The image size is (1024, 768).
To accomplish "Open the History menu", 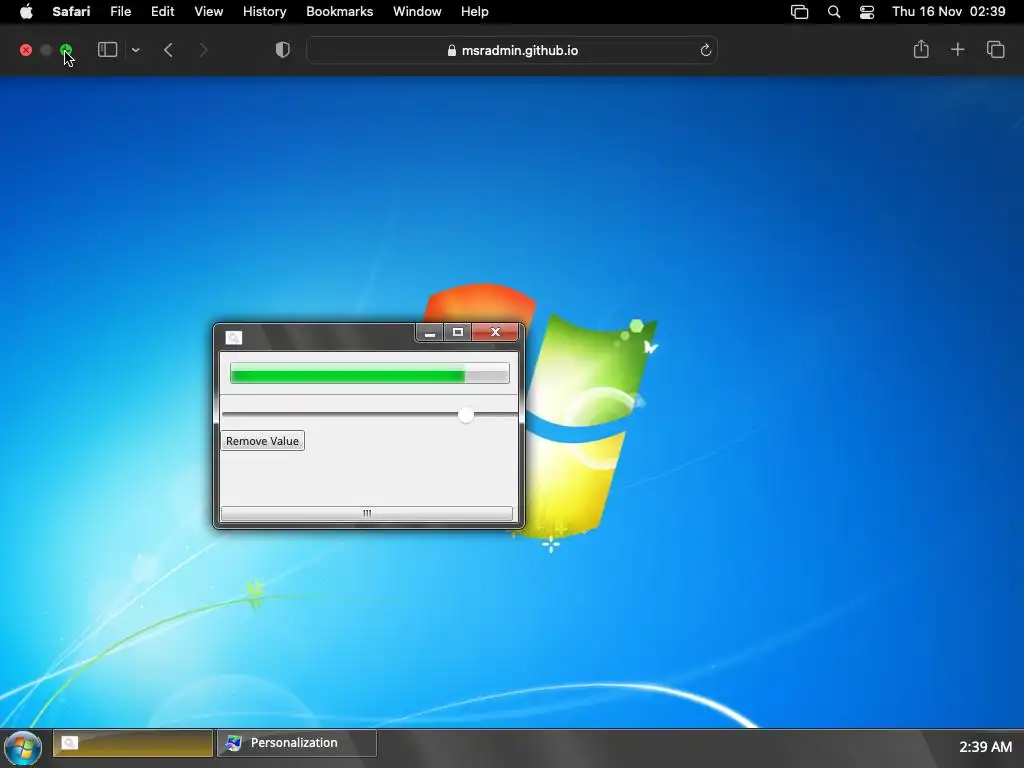I will [x=264, y=12].
